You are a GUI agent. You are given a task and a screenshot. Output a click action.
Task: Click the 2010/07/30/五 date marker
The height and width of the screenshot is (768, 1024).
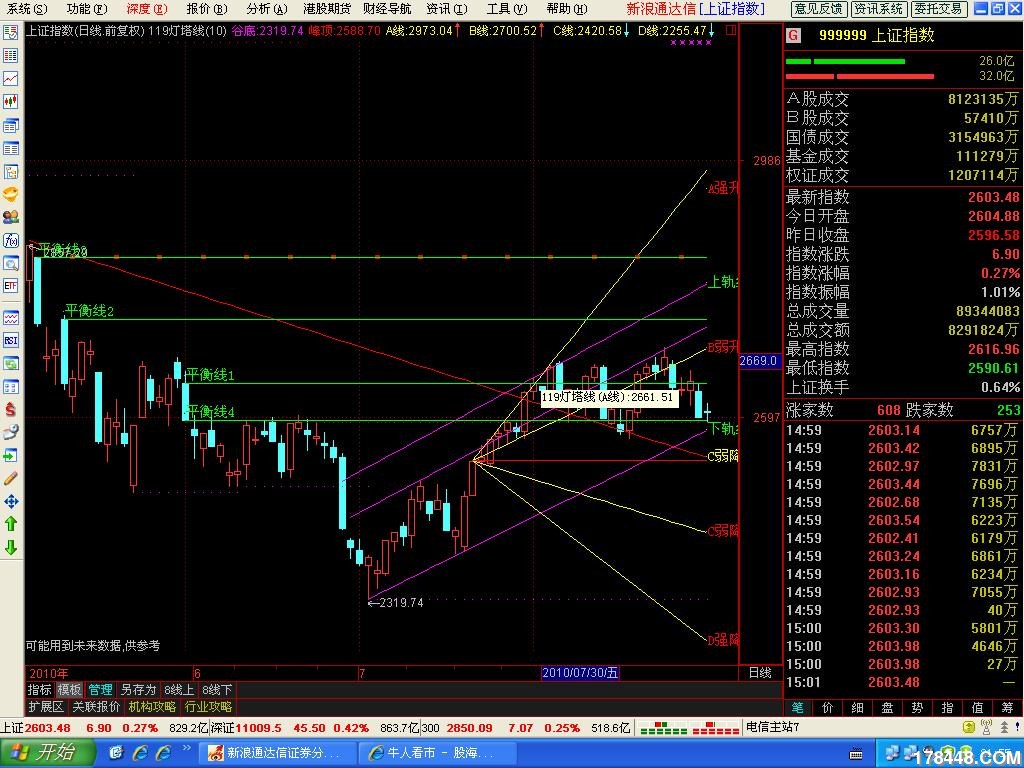[580, 673]
